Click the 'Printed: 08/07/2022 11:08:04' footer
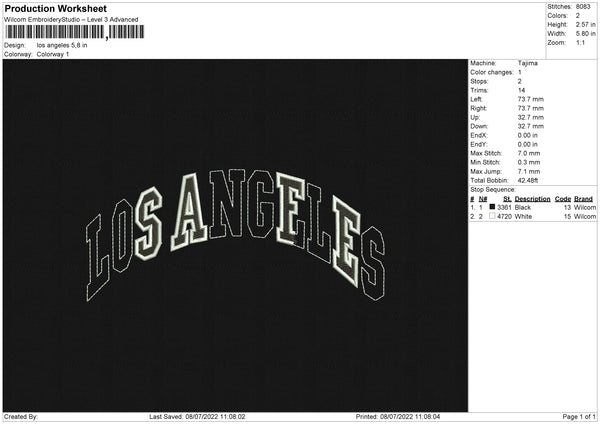600x424 pixels. [x=398, y=417]
